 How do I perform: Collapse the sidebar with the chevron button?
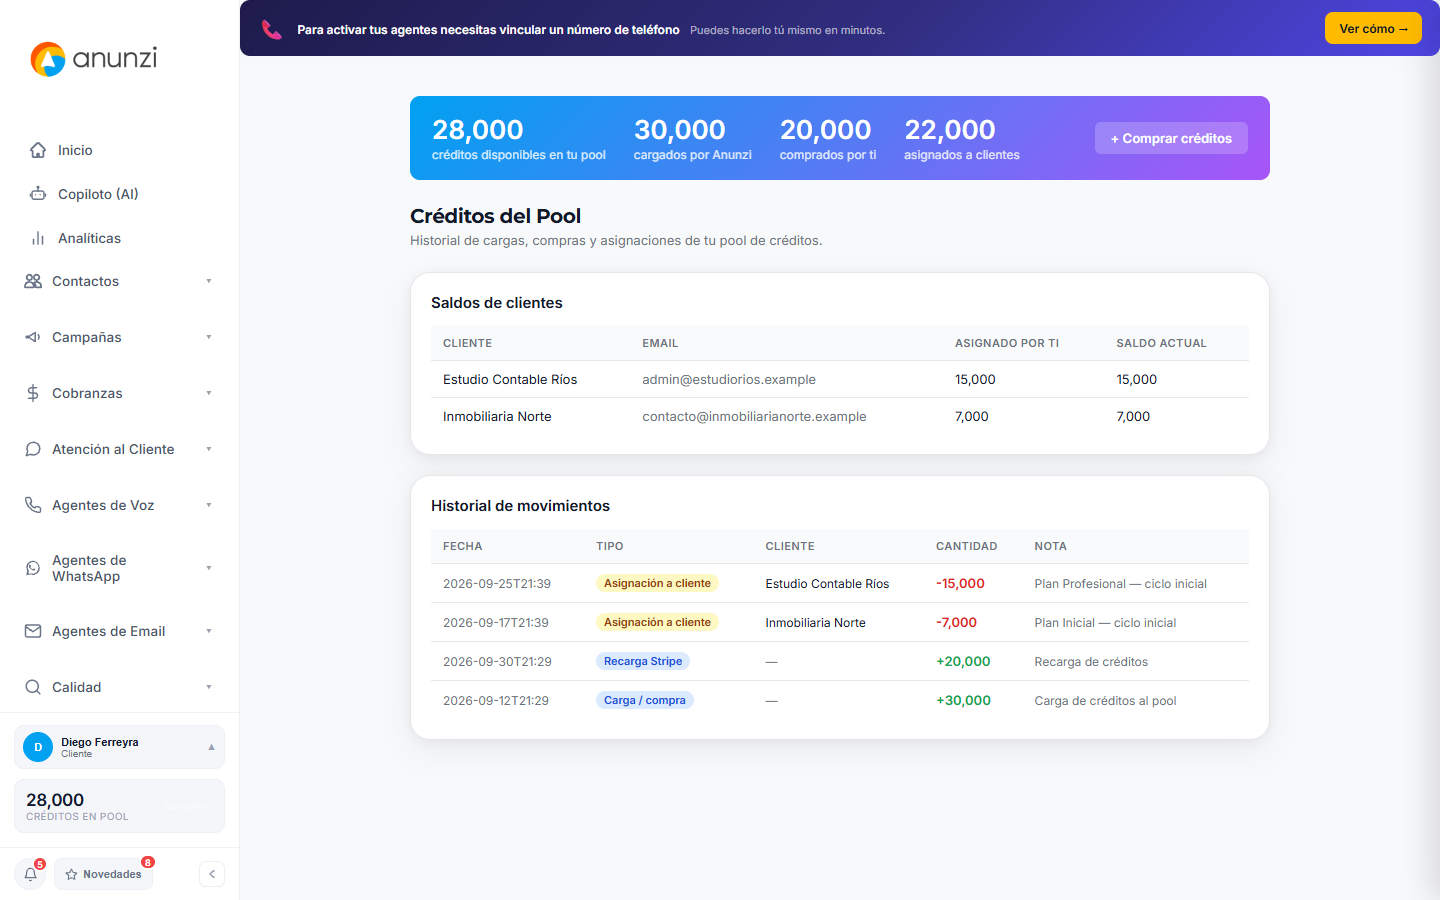(x=212, y=874)
